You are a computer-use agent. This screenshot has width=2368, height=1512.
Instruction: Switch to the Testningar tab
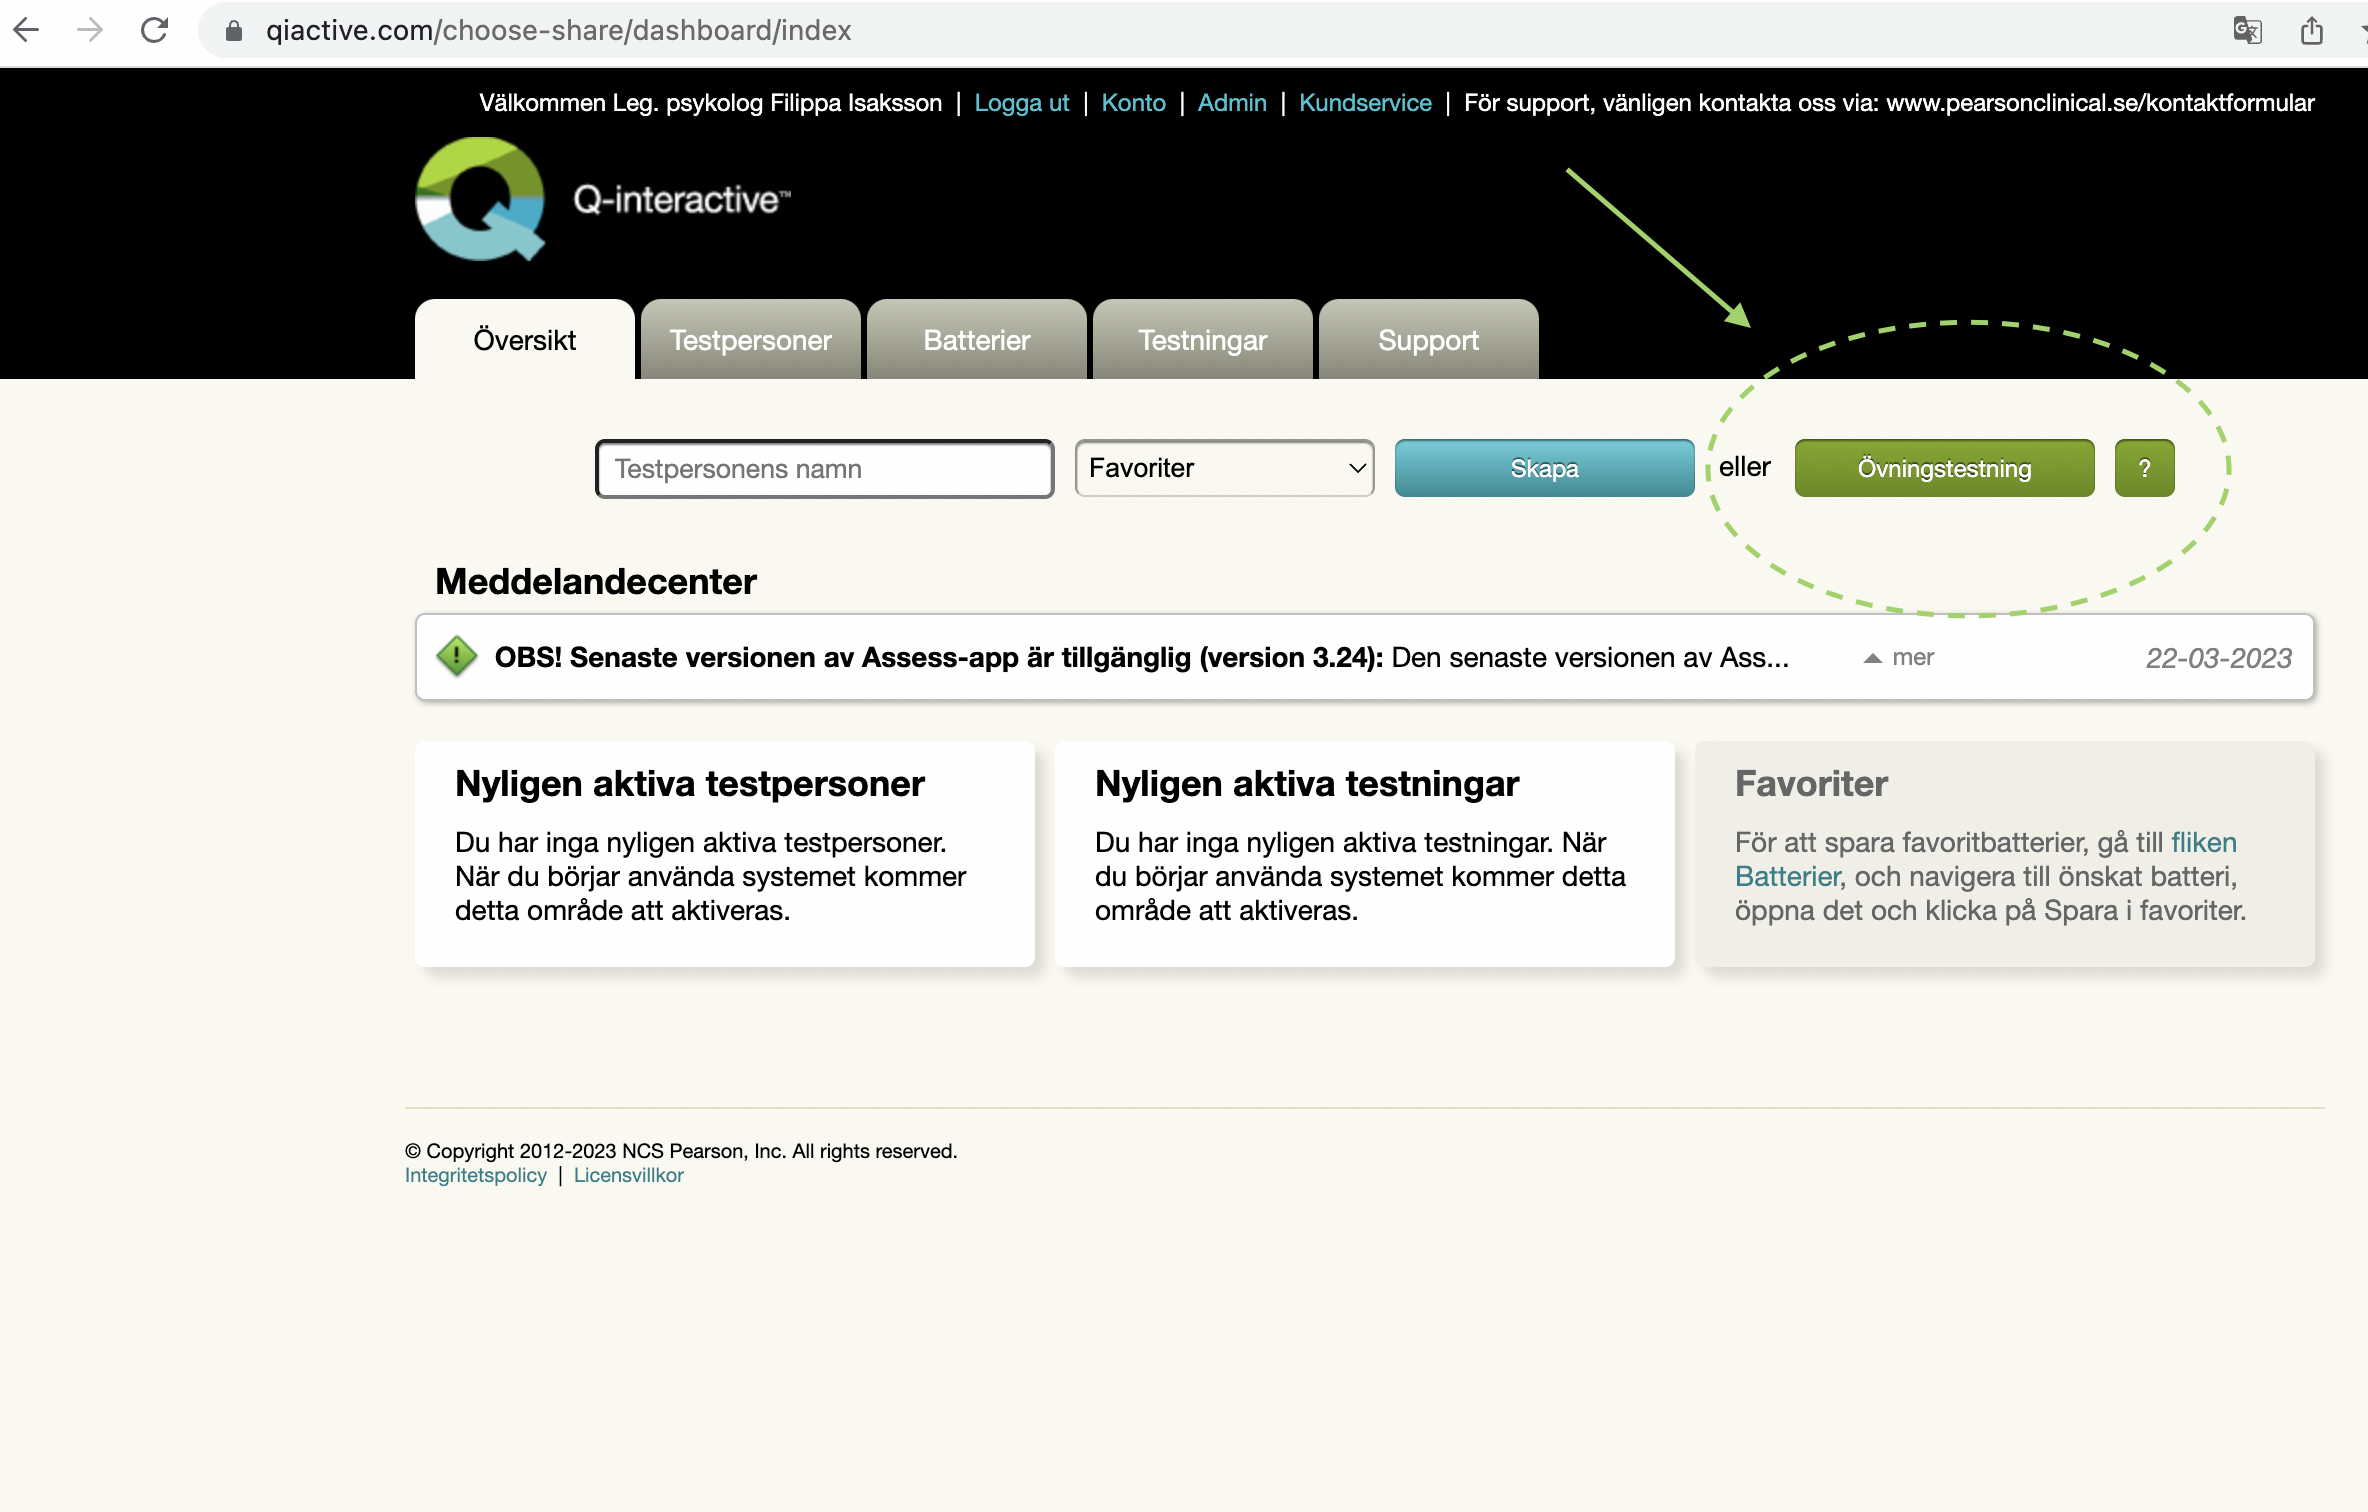[1202, 339]
